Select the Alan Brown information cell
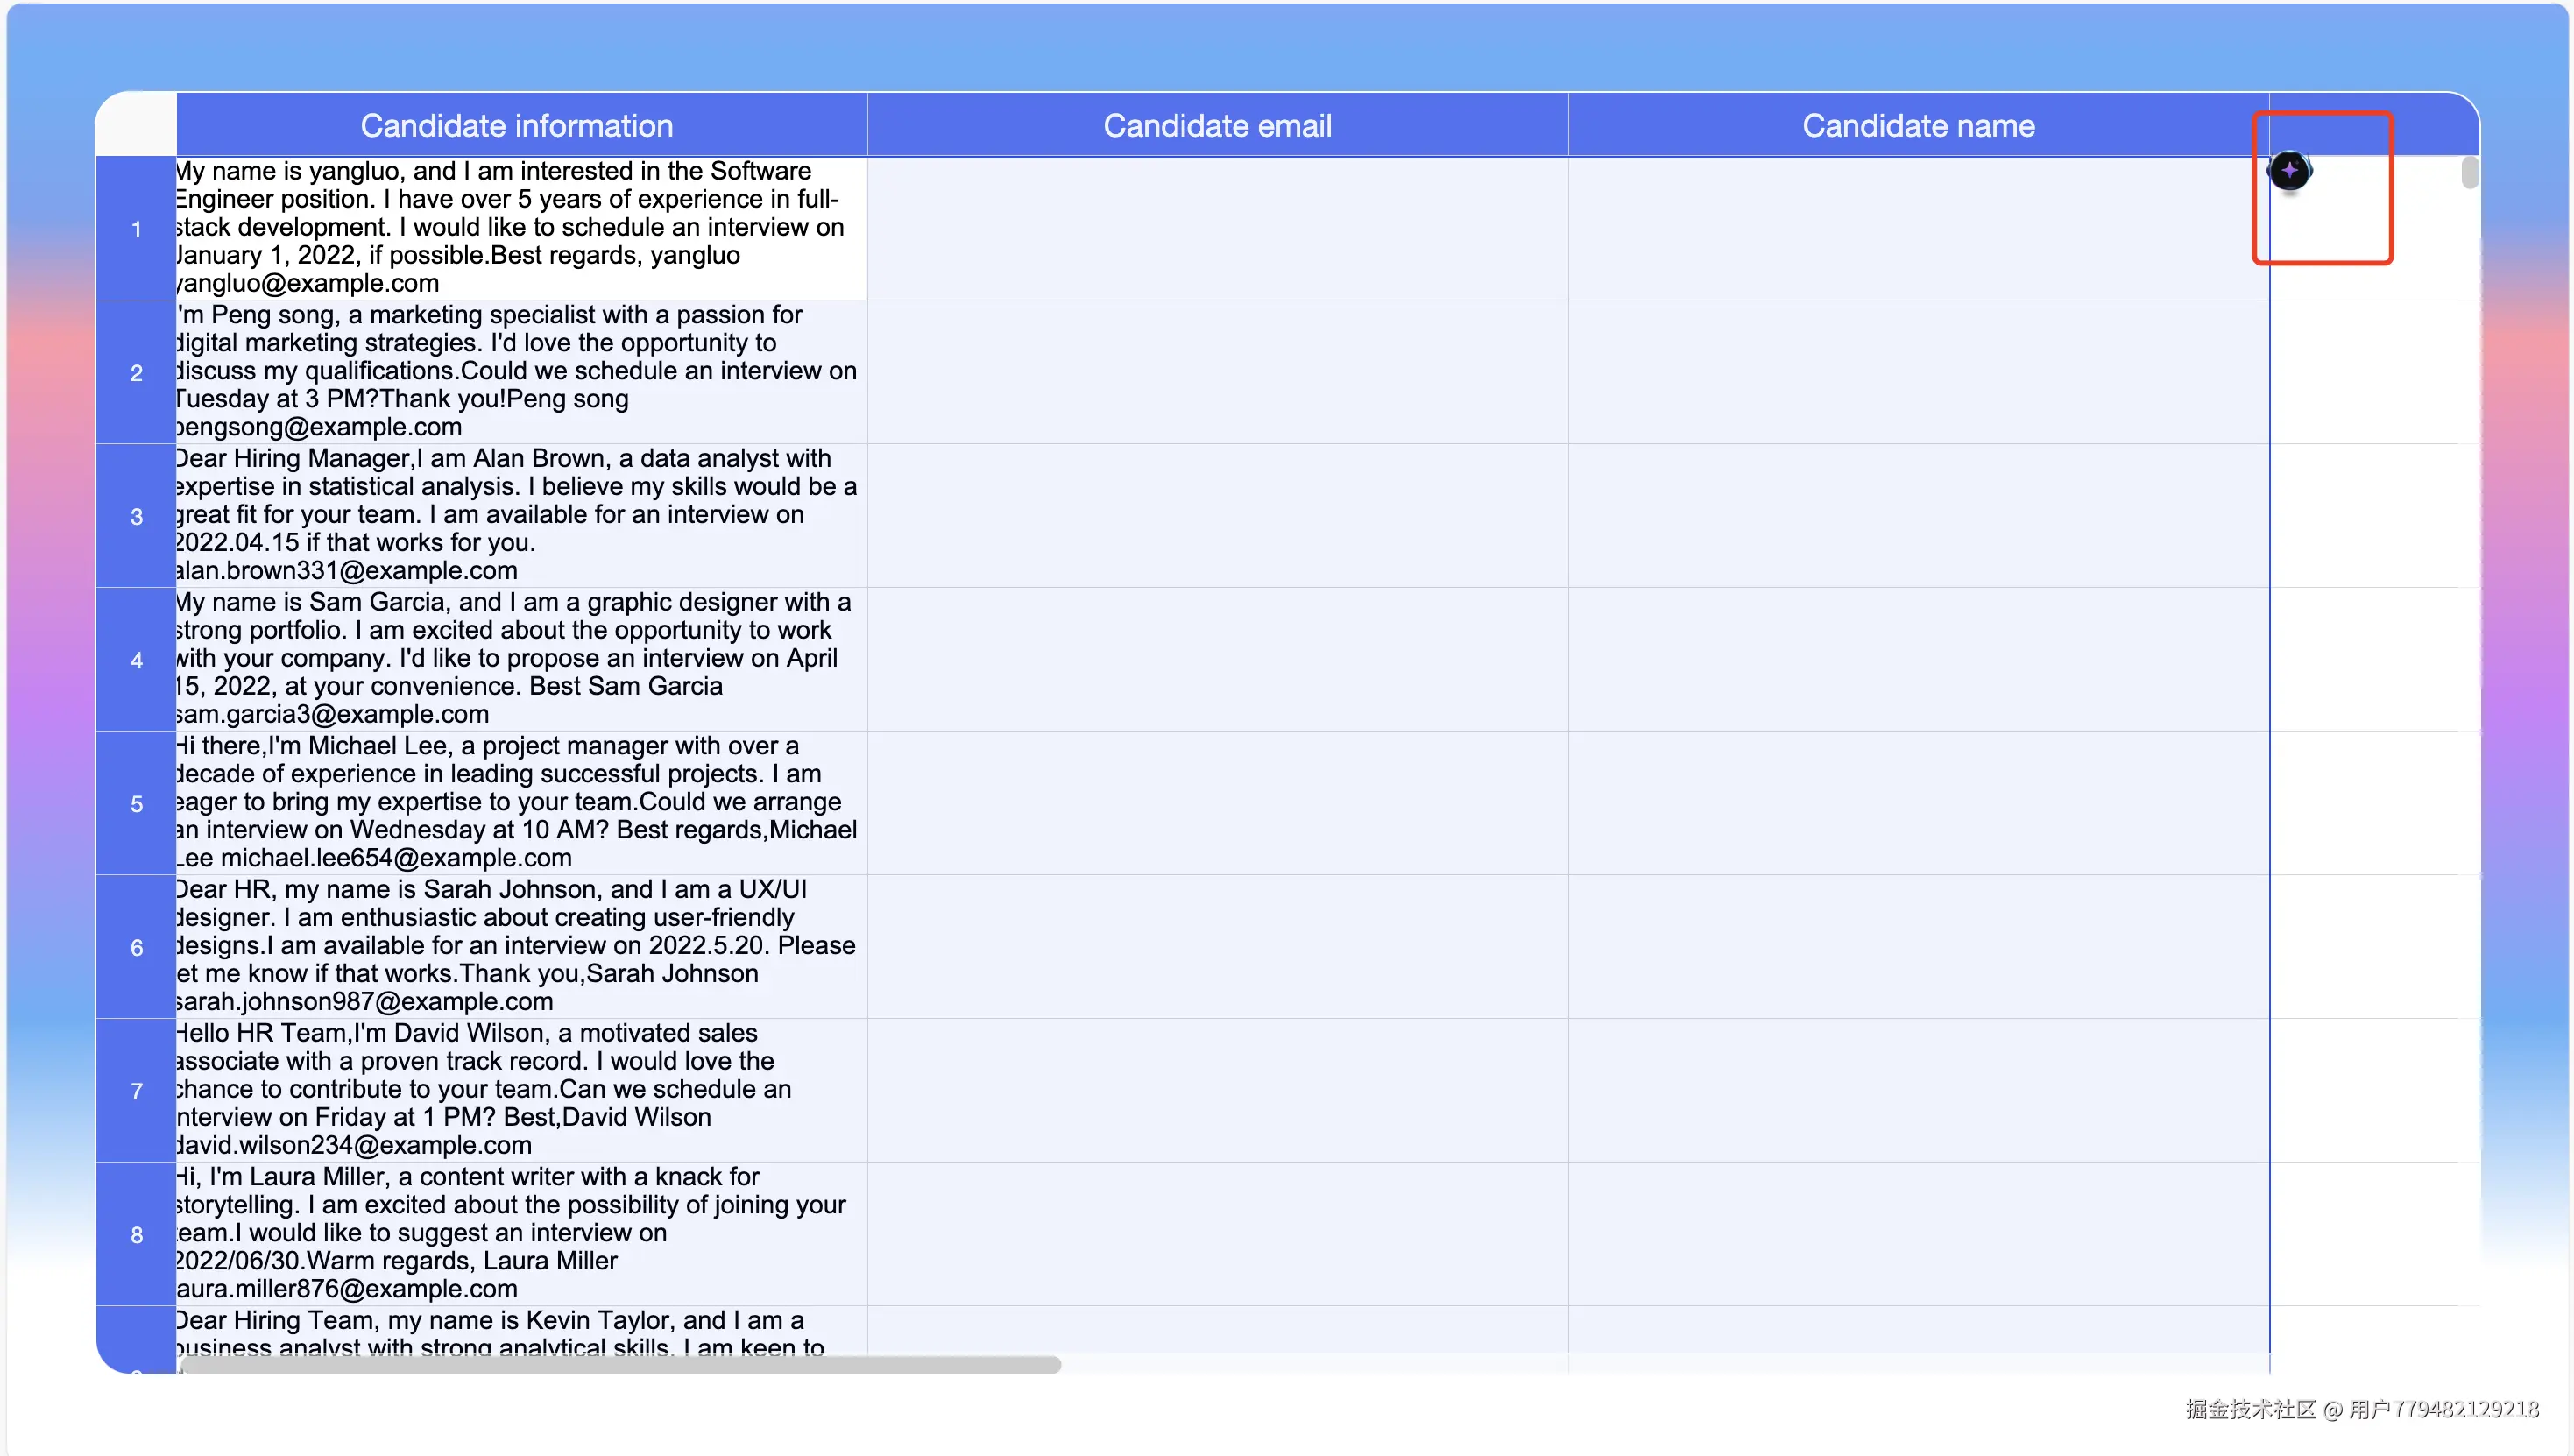The image size is (2574, 1456). 520,515
